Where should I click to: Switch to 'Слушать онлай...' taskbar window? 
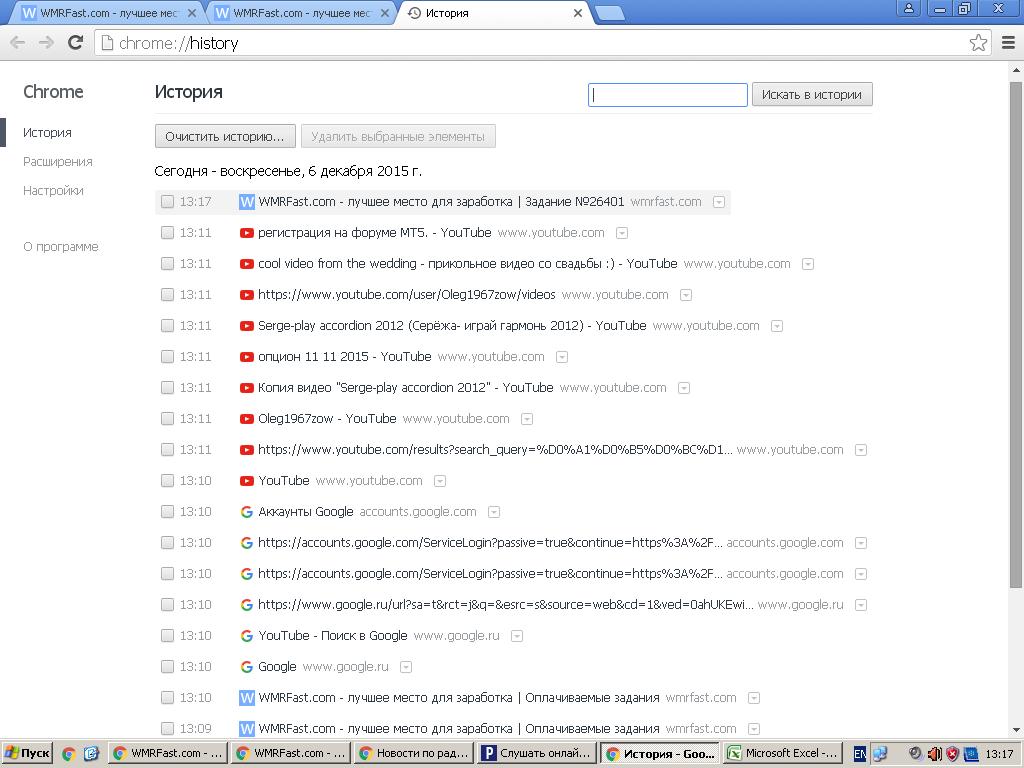tap(537, 754)
